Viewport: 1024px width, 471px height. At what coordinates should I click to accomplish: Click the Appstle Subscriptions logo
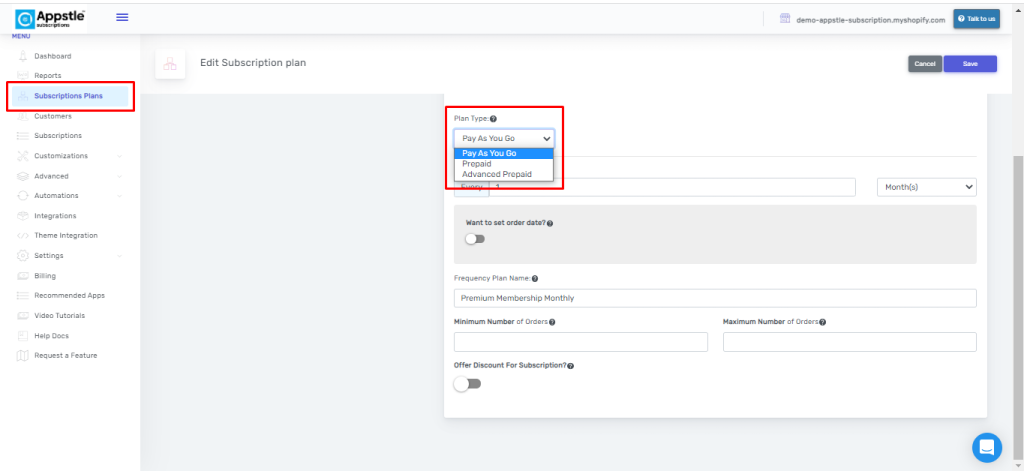(50, 17)
